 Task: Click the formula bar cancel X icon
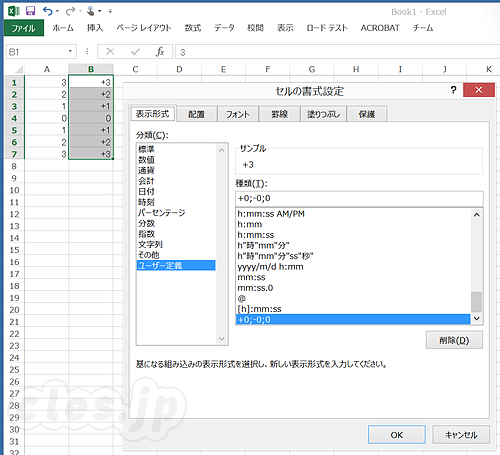click(110, 52)
